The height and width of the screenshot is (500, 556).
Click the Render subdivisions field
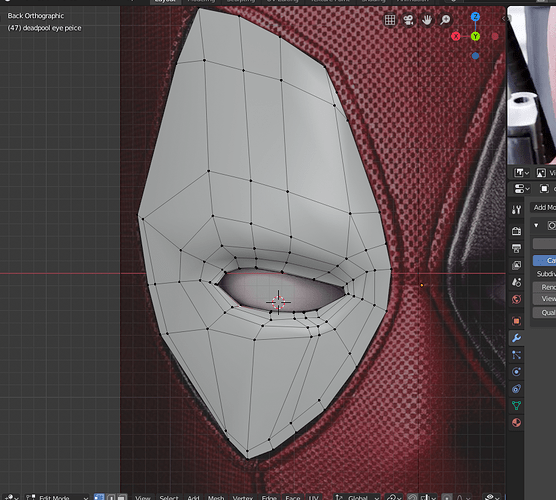coord(544,287)
